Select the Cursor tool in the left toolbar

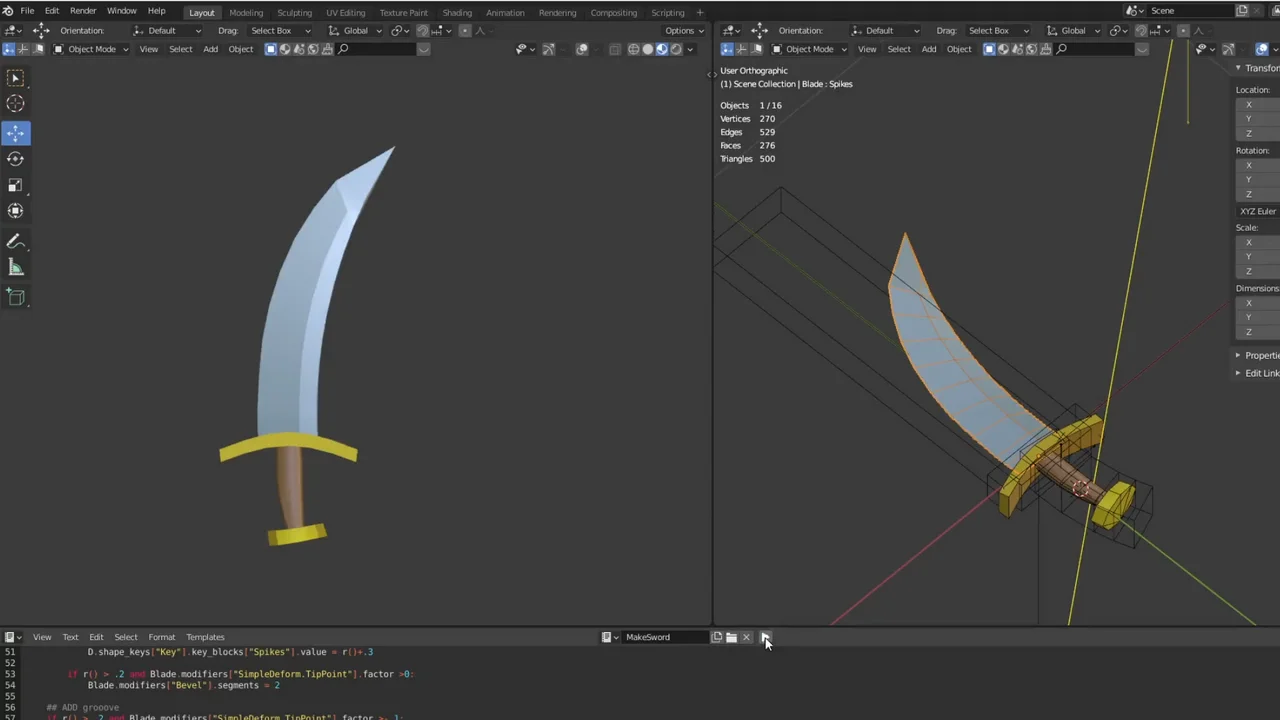click(15, 104)
